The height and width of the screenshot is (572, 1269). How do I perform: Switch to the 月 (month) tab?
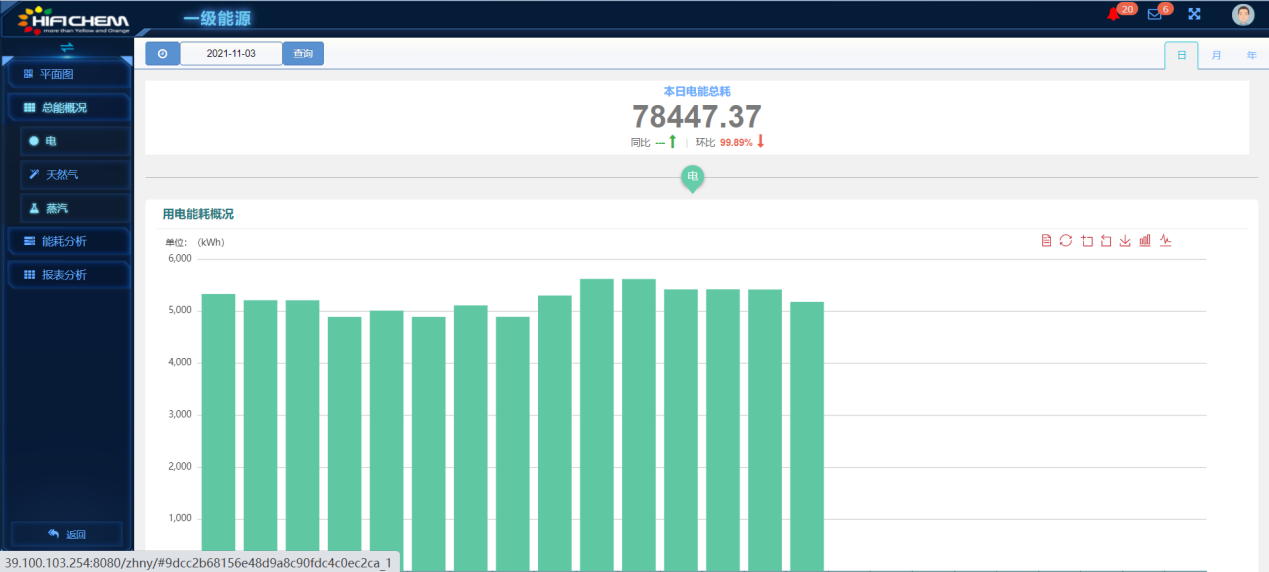point(1216,55)
